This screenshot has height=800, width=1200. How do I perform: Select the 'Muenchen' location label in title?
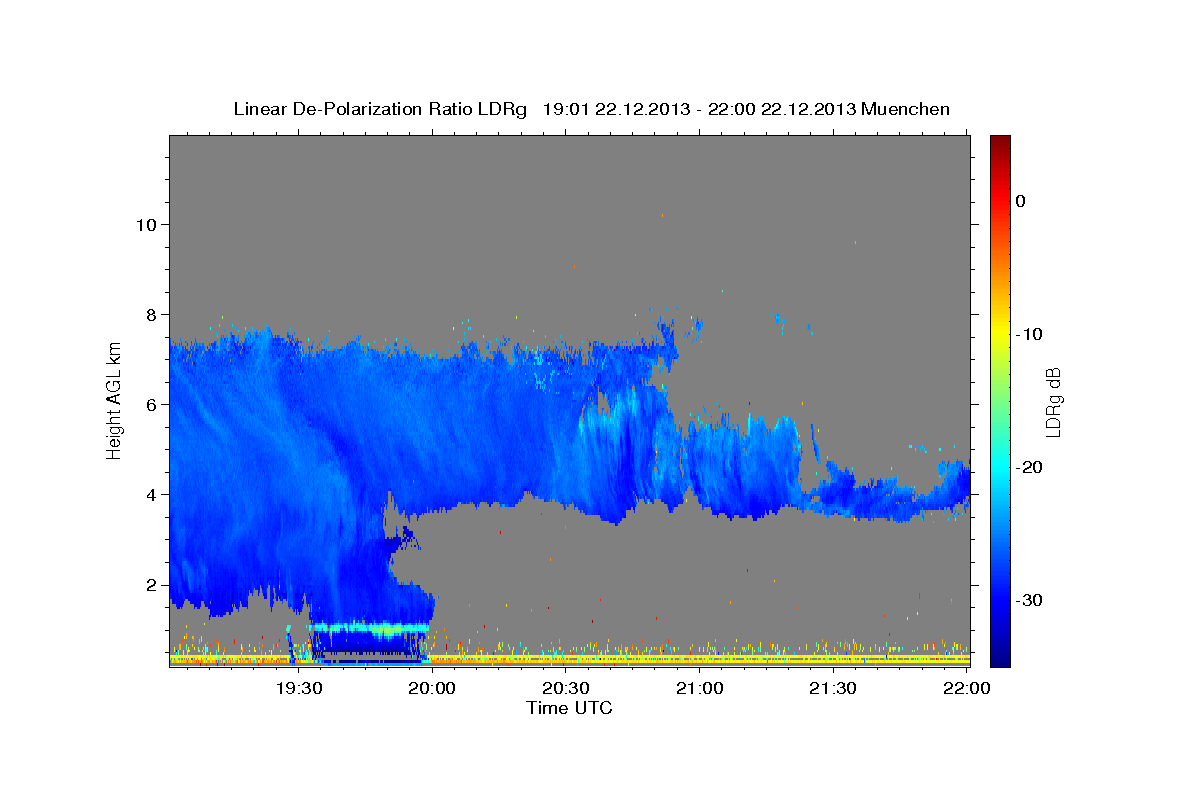point(907,109)
